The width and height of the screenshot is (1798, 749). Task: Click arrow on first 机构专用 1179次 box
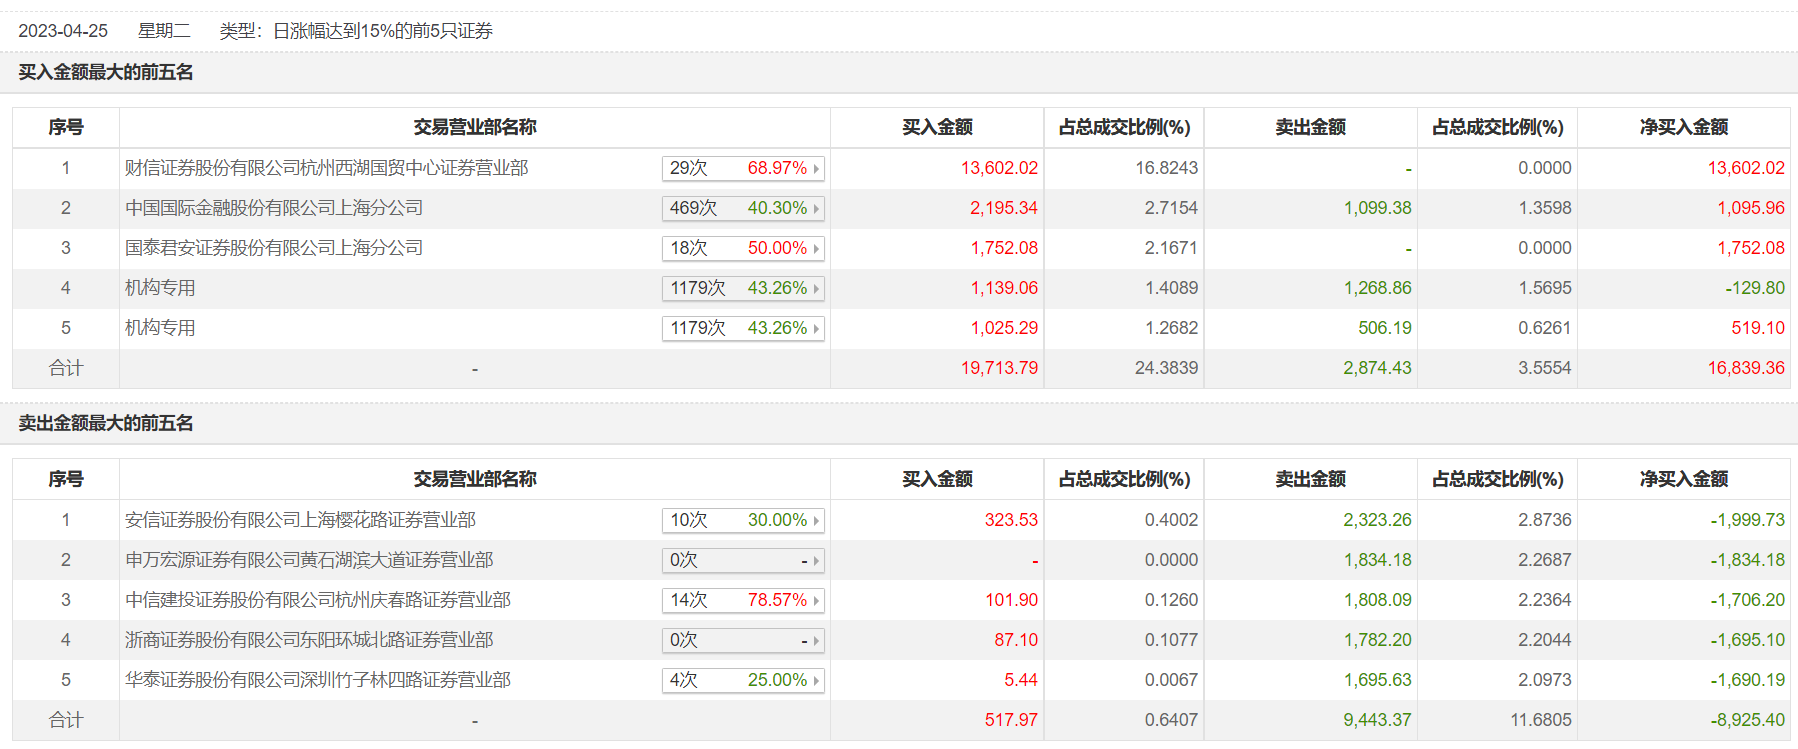816,289
